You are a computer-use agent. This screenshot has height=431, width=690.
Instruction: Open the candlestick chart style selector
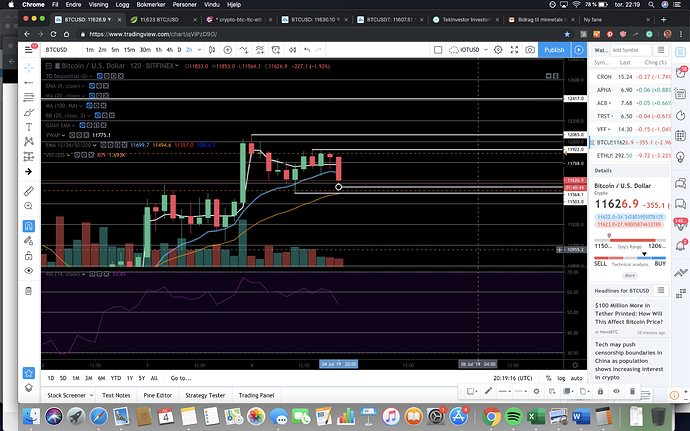tap(212, 50)
